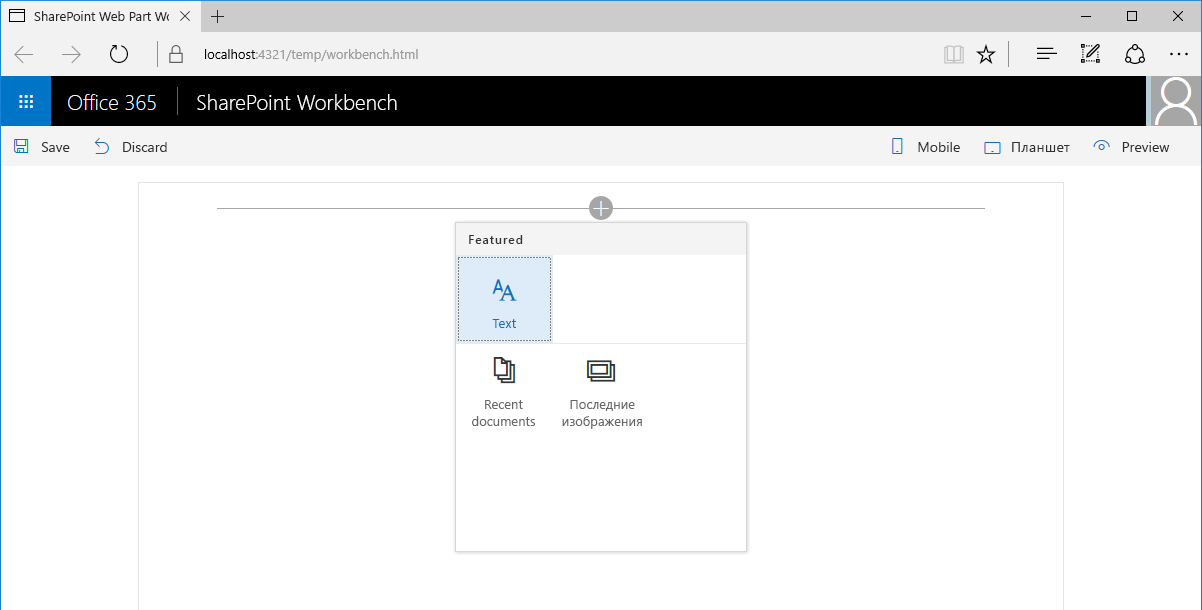Screen dimensions: 1202x610
Task: Select the Text web part
Action: click(504, 299)
